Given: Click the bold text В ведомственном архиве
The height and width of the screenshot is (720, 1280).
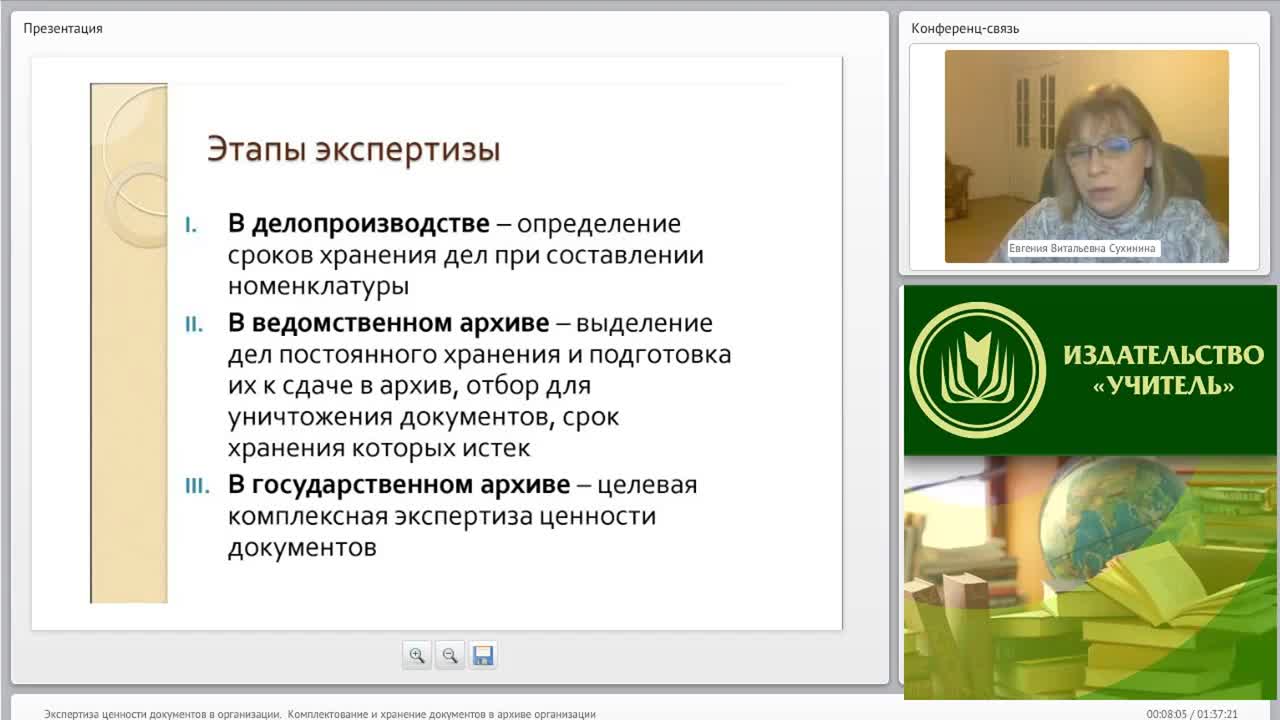Looking at the screenshot, I should click(388, 323).
